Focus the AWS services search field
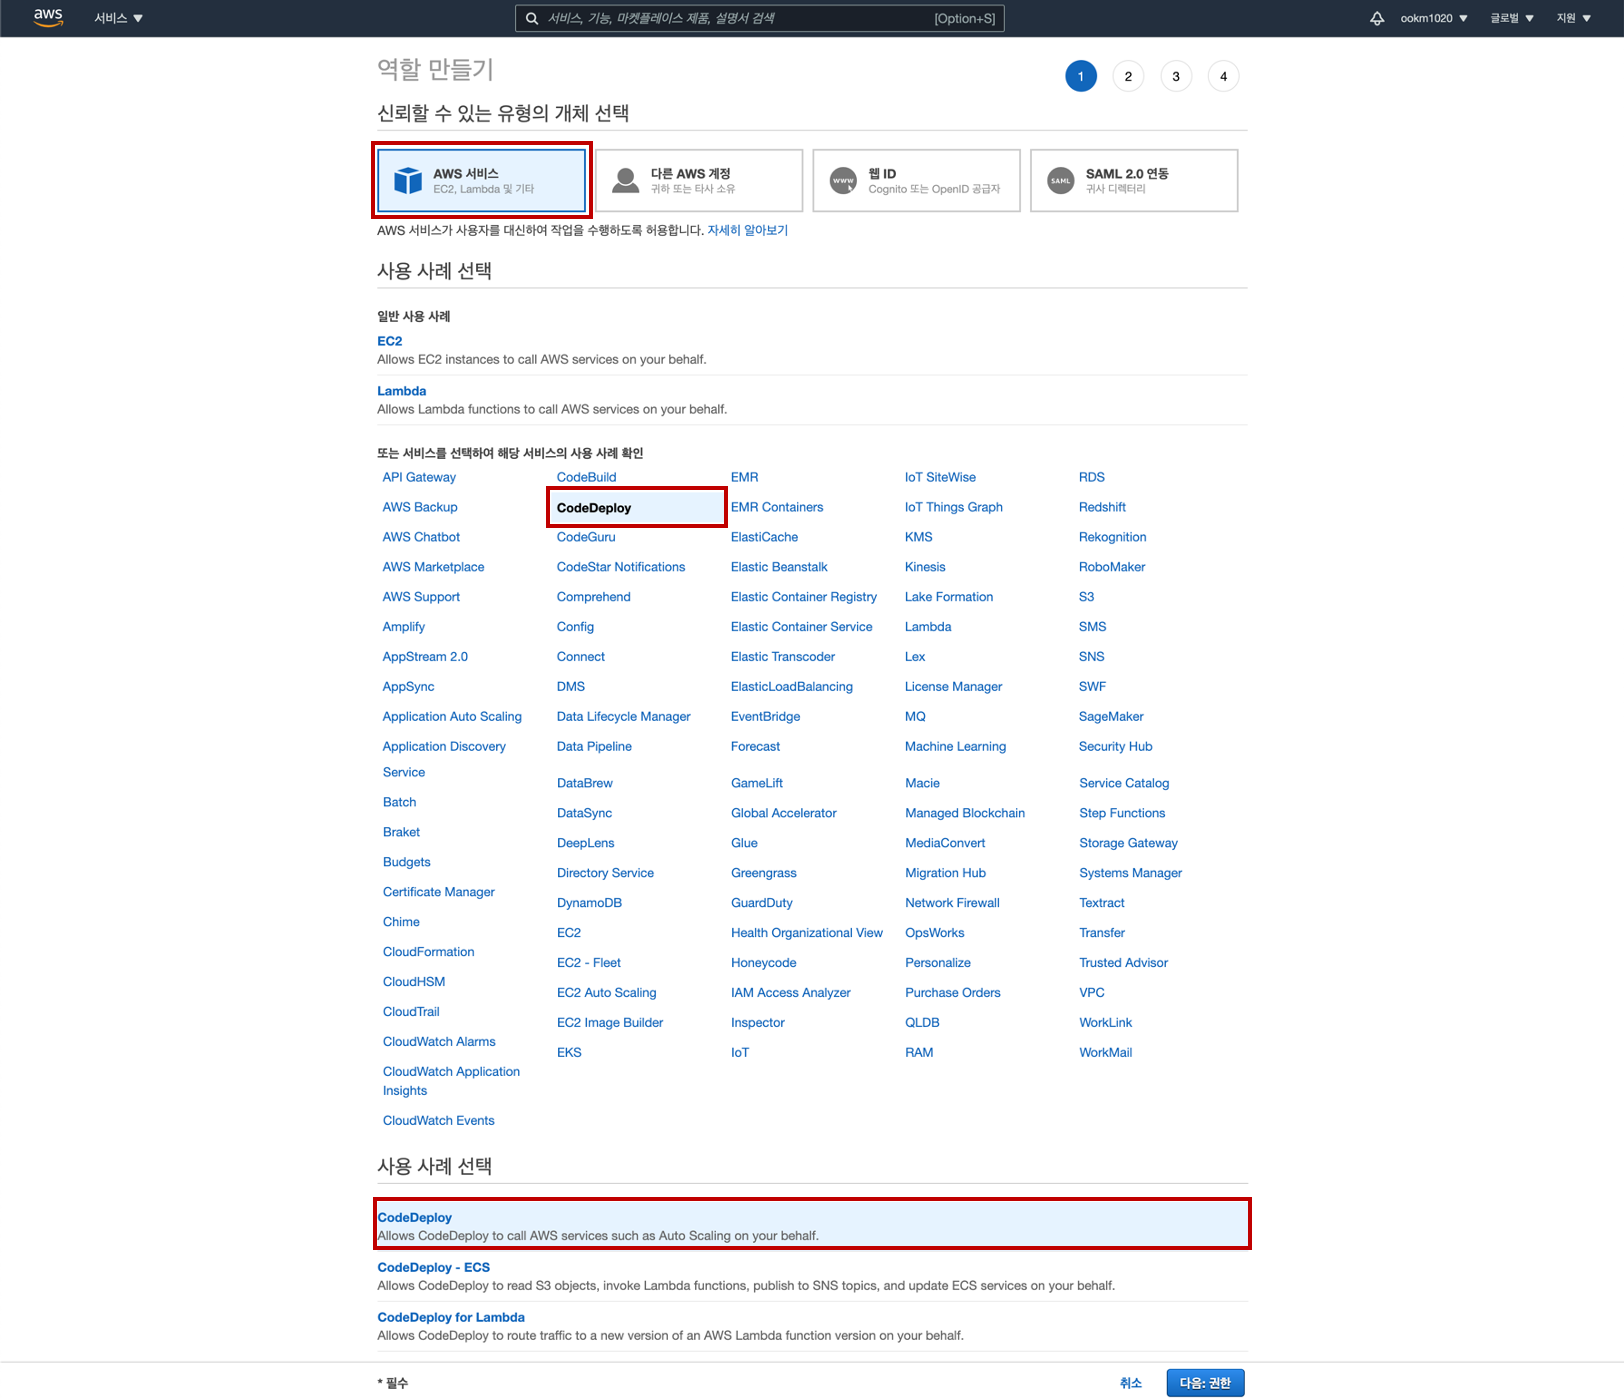Image resolution: width=1624 pixels, height=1400 pixels. pos(760,18)
